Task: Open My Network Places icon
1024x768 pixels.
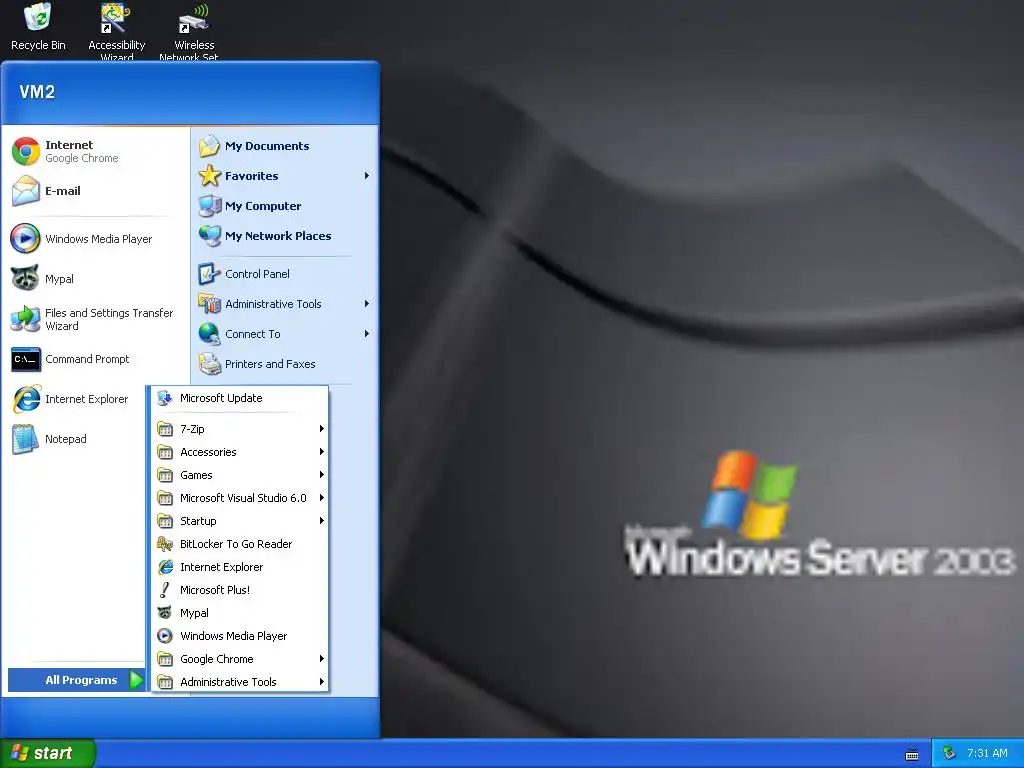Action: (210, 236)
